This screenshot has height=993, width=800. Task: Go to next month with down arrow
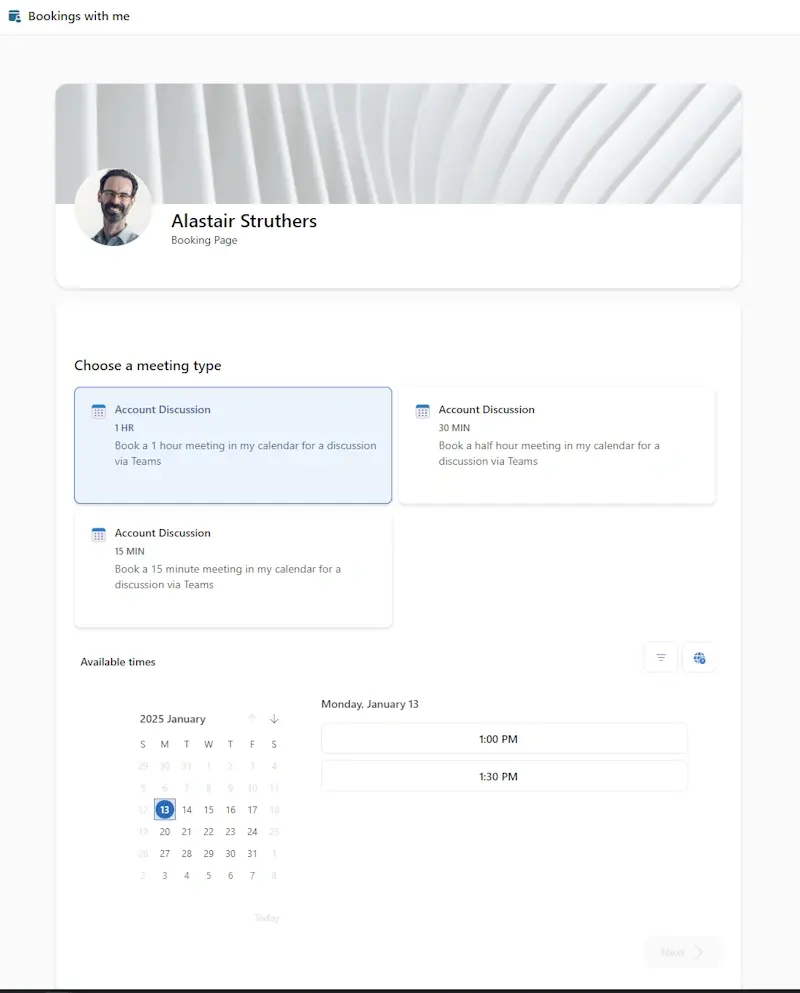click(x=274, y=719)
